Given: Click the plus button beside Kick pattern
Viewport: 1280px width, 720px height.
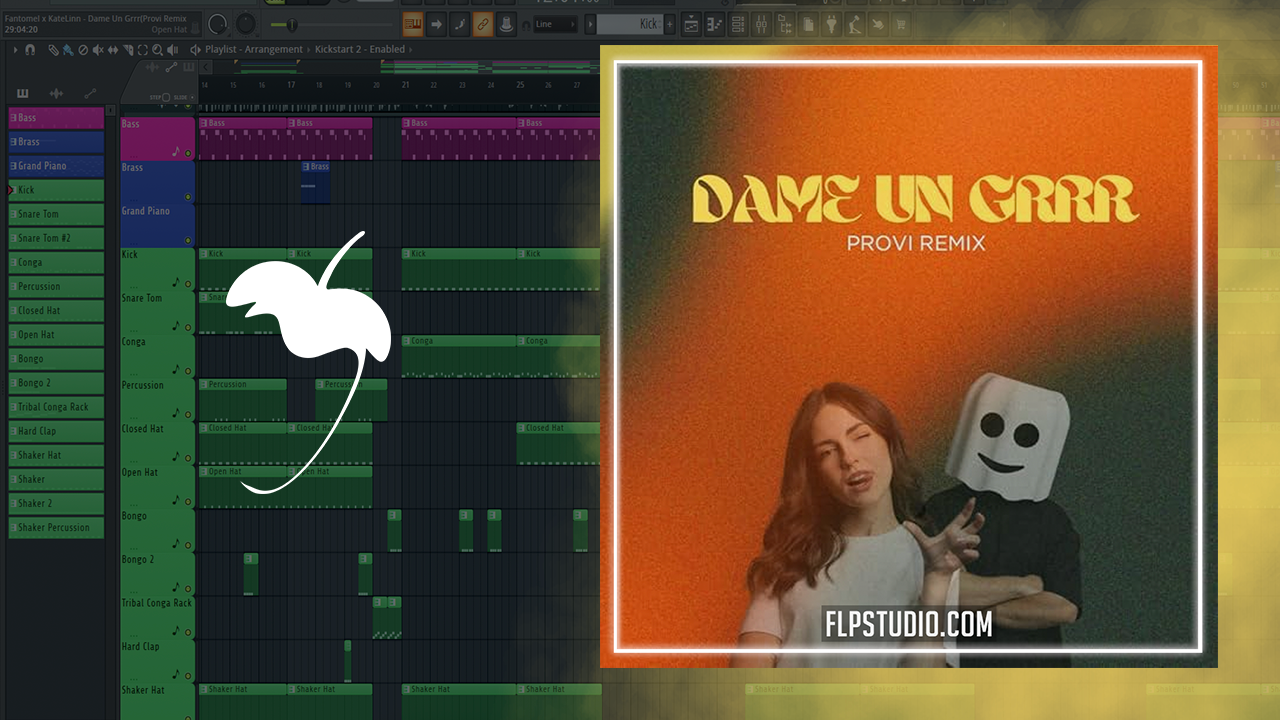Looking at the screenshot, I should (669, 24).
